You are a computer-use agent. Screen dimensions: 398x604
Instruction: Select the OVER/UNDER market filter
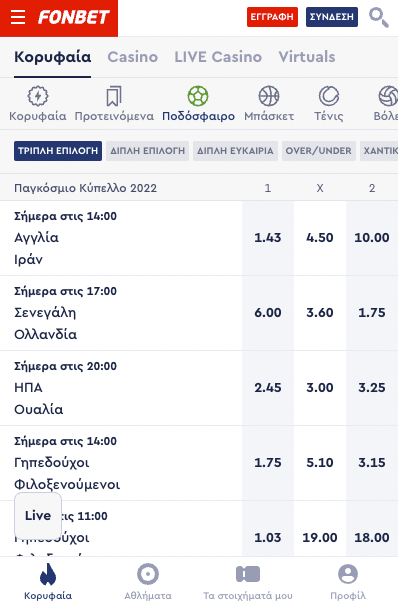pos(319,151)
